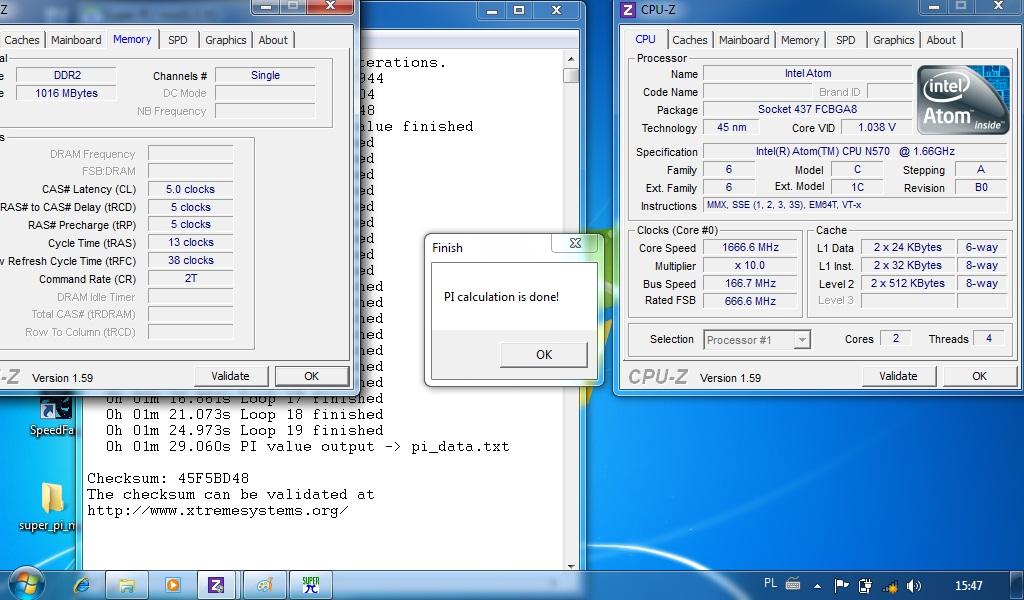Click the Threads count 4 field
1024x600 pixels.
click(989, 338)
